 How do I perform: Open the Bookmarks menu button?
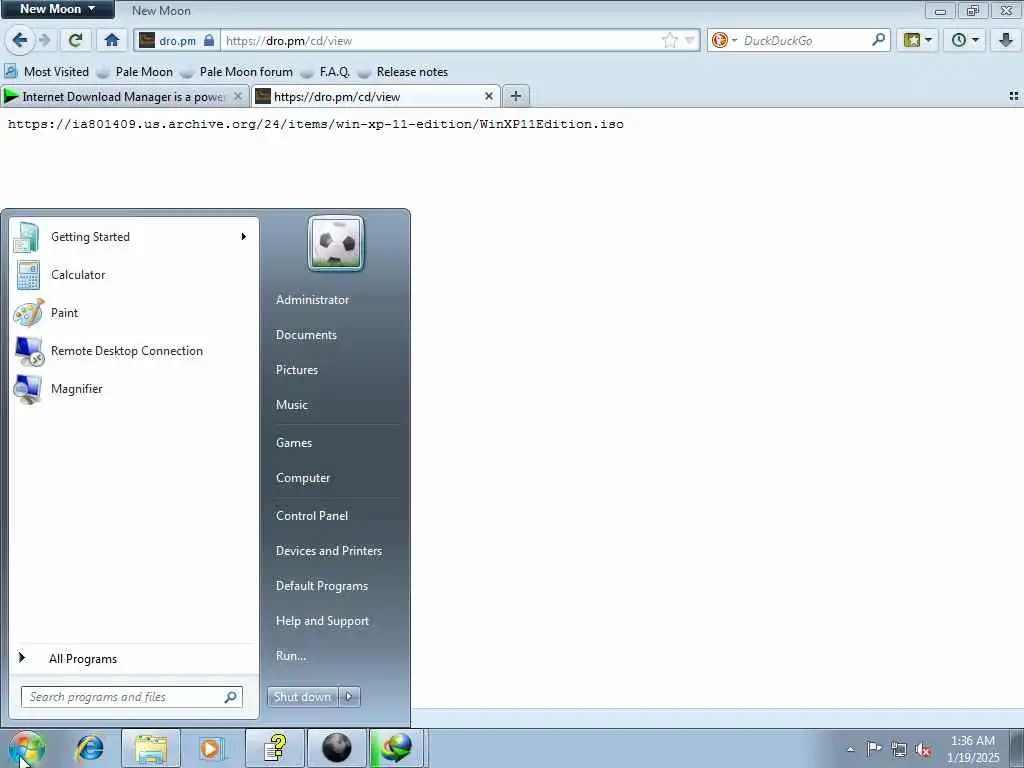[x=918, y=40]
